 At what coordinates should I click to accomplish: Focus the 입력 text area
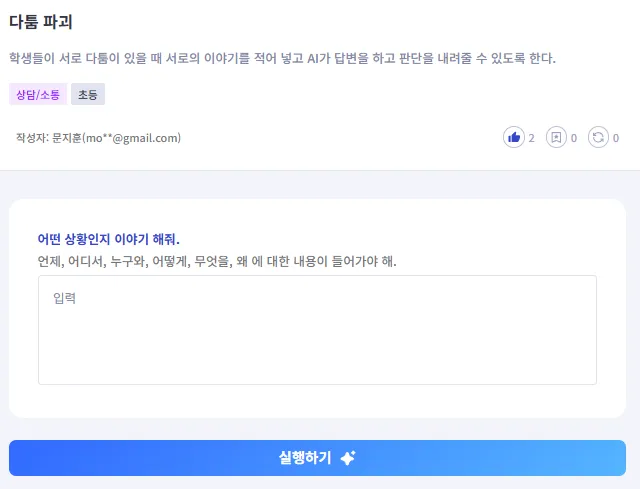click(x=317, y=340)
